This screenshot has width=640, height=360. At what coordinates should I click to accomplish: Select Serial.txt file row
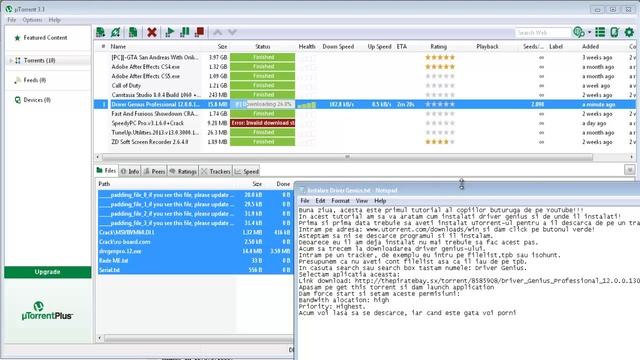tap(195, 270)
